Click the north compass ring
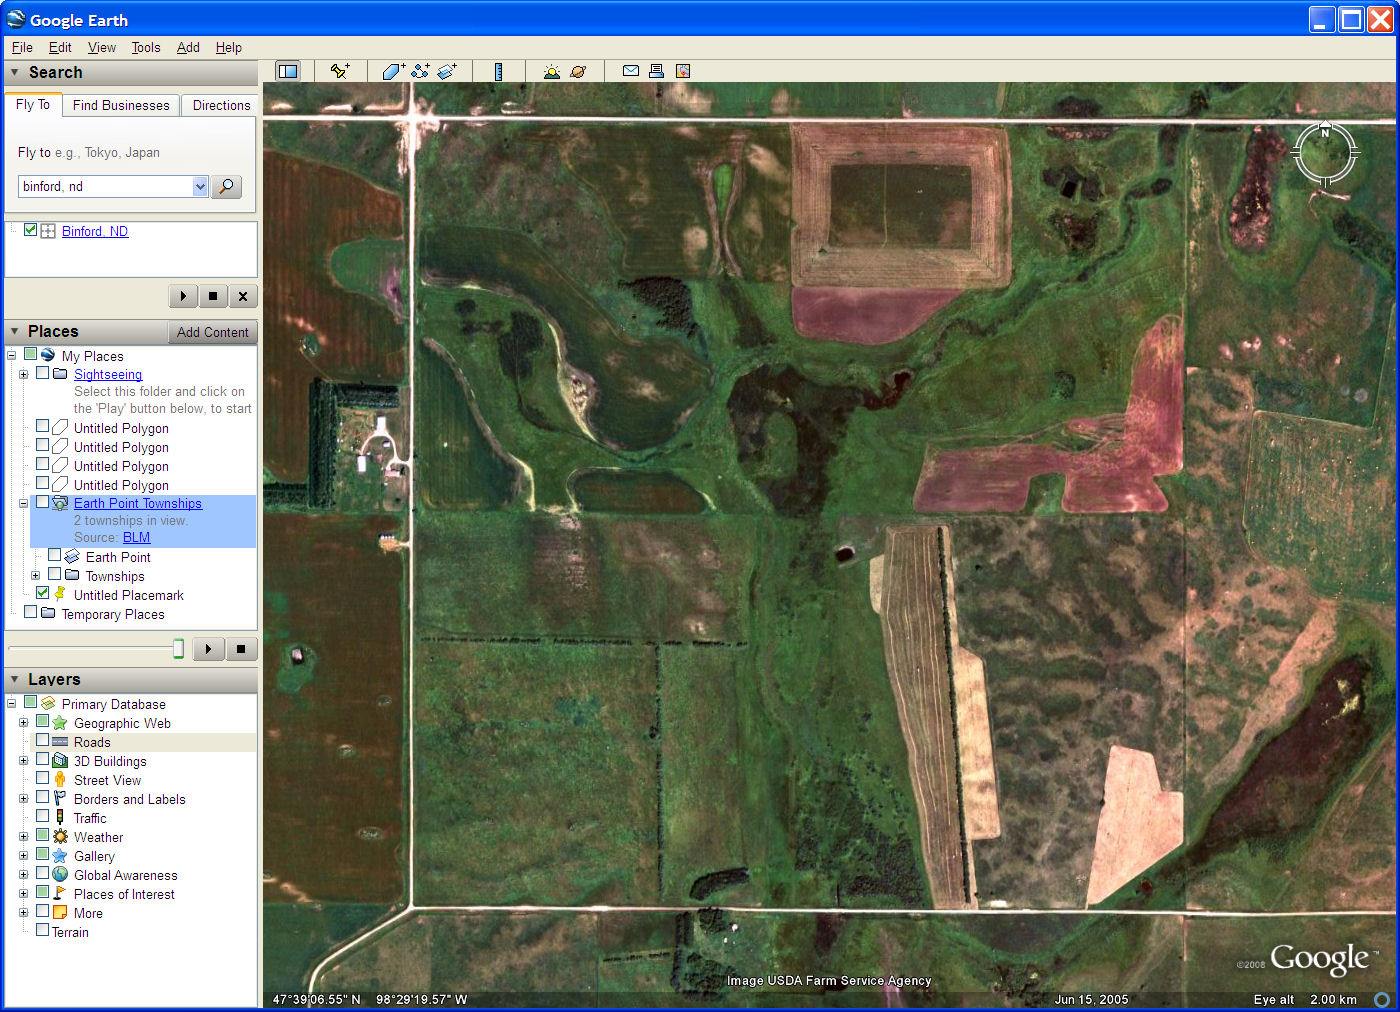The height and width of the screenshot is (1012, 1400). coord(1325,154)
